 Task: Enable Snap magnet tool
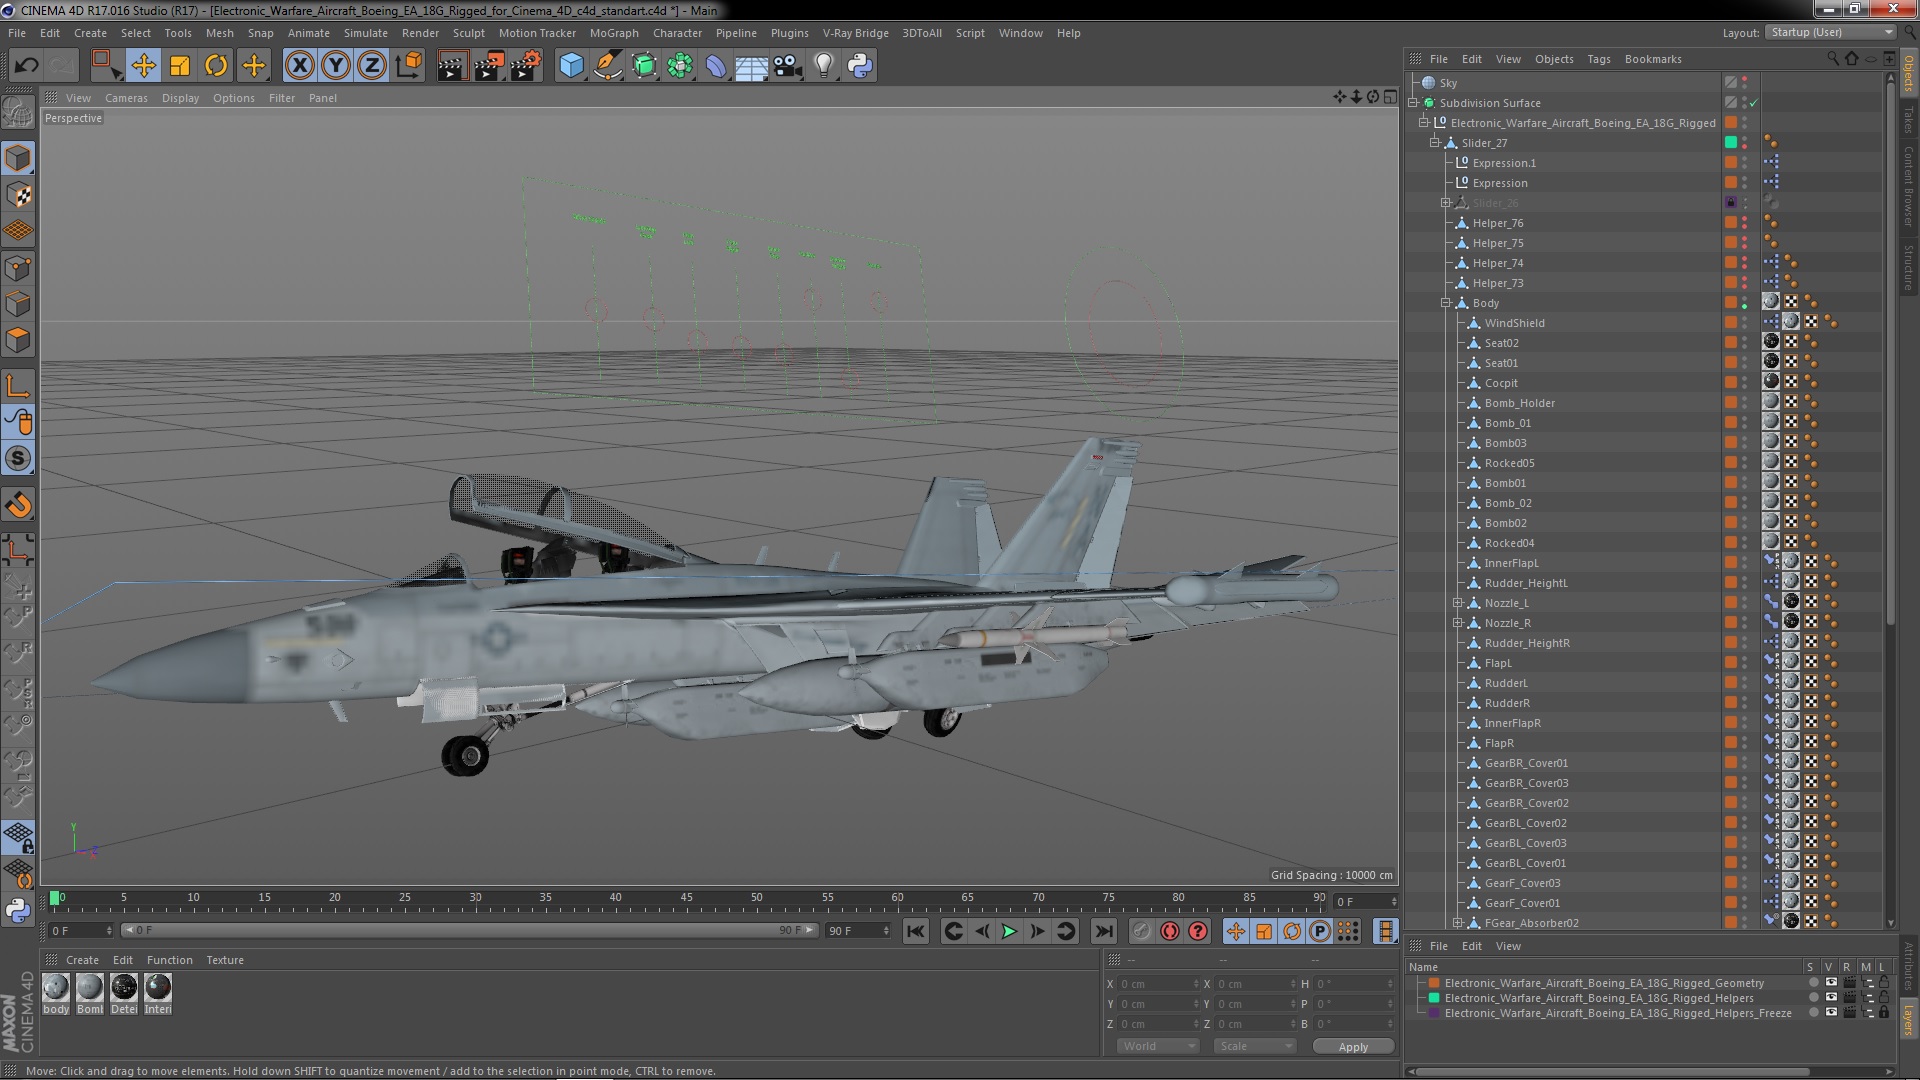tap(18, 505)
